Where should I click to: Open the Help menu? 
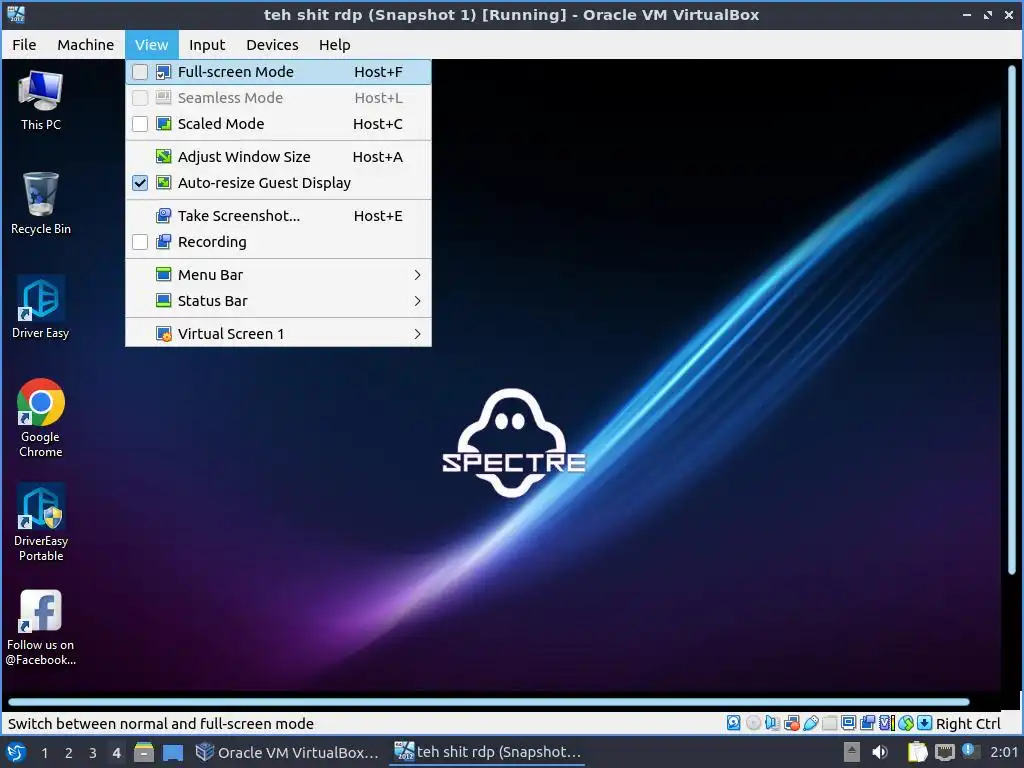(334, 44)
